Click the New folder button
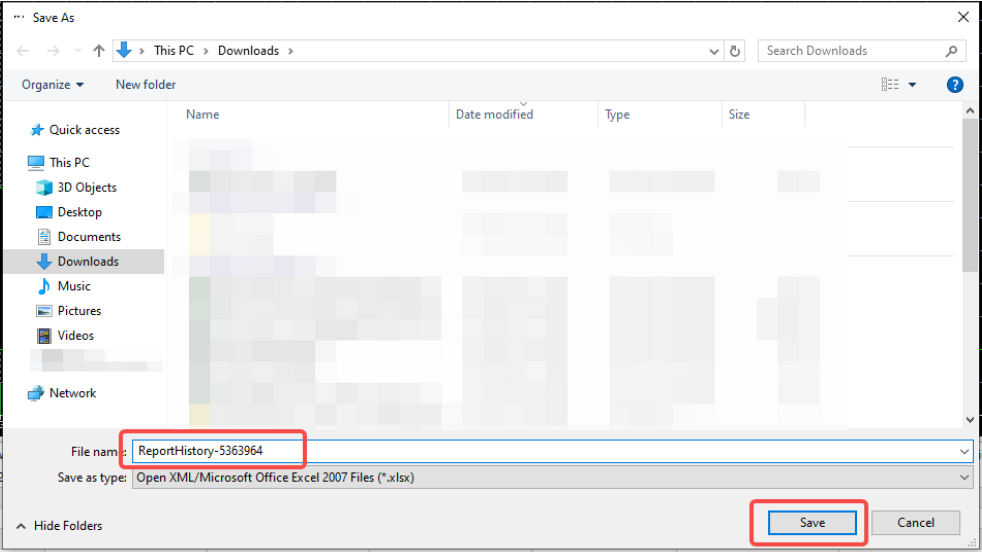 [x=145, y=85]
